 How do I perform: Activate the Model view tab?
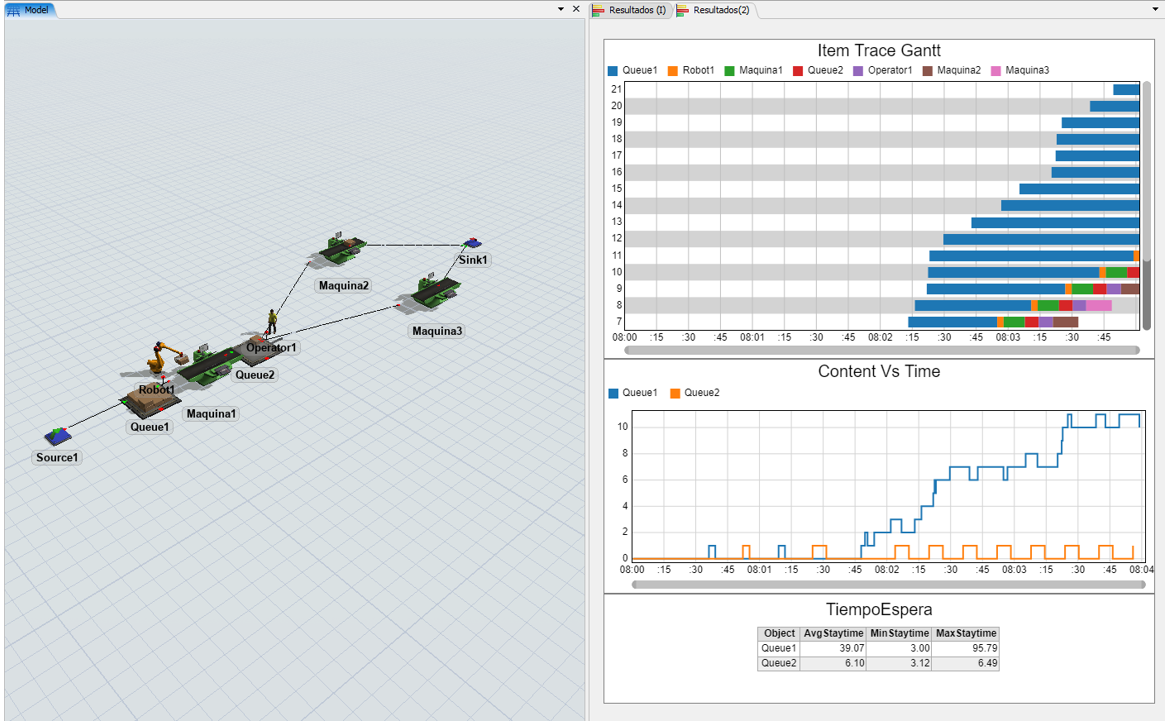pyautogui.click(x=30, y=9)
